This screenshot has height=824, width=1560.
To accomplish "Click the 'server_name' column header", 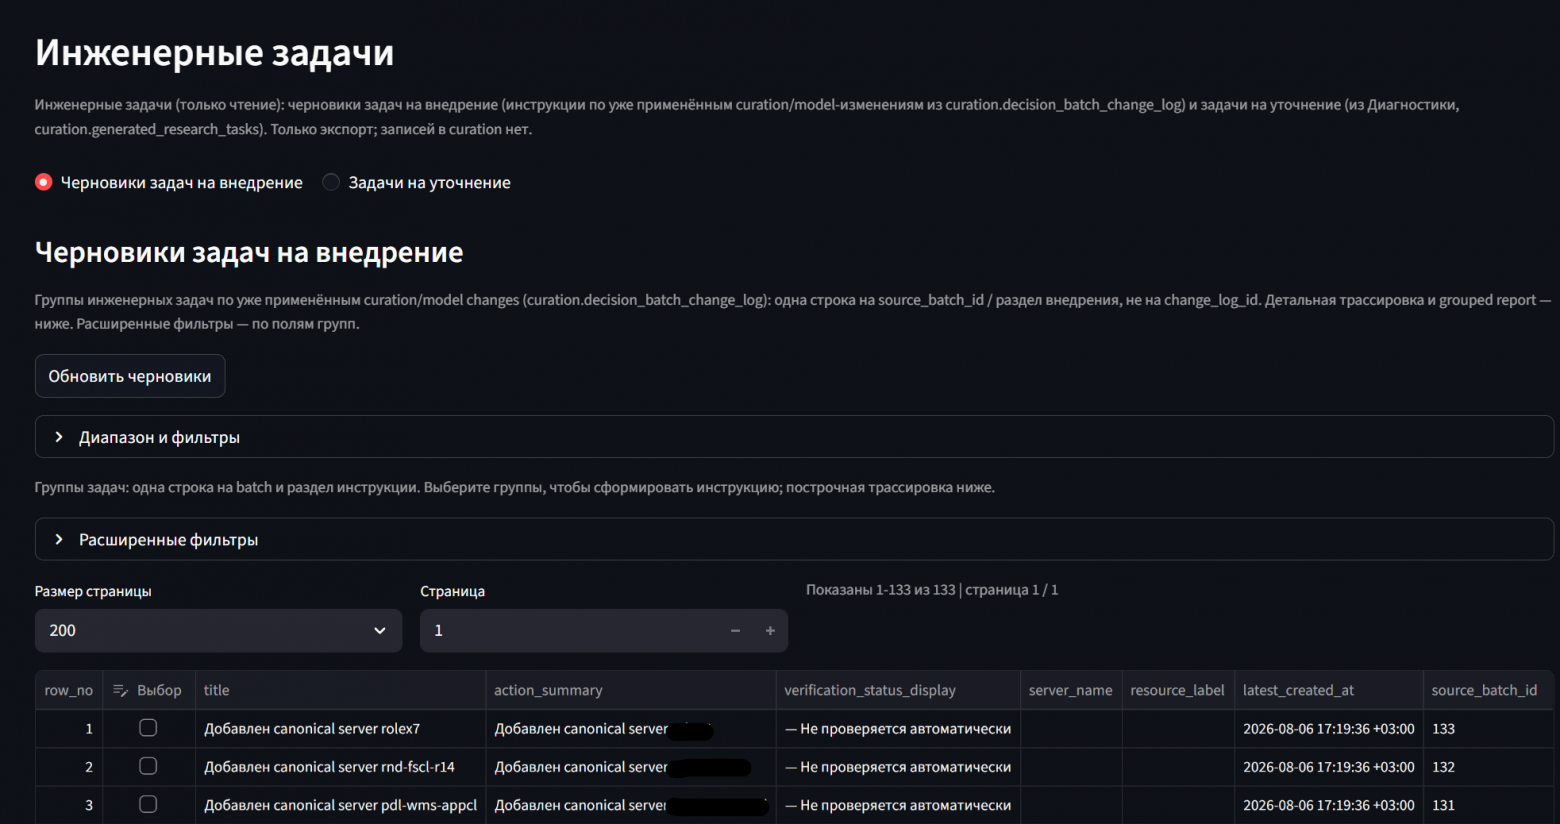I will coord(1071,690).
